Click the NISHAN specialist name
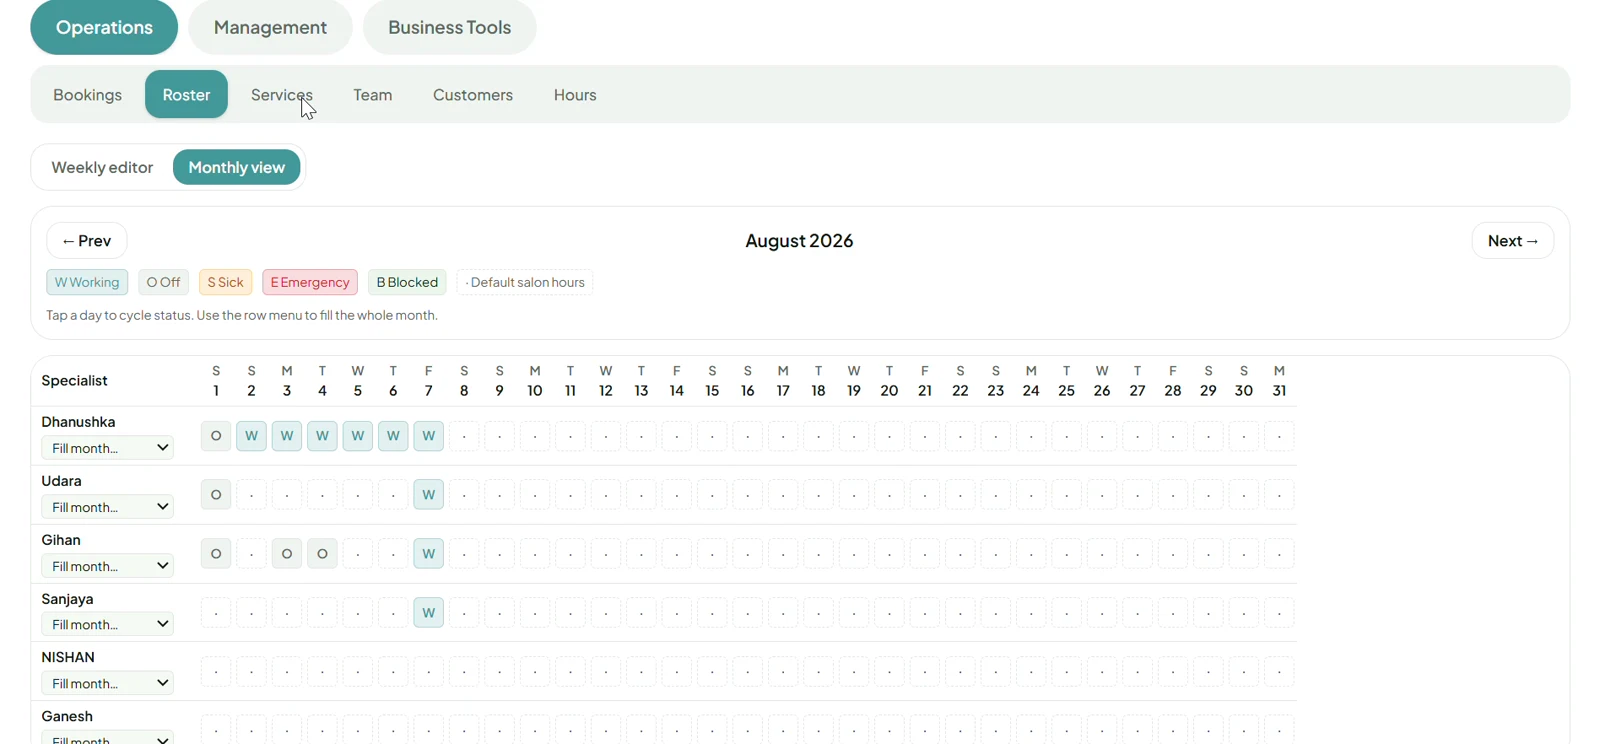The image size is (1600, 744). pos(68,657)
